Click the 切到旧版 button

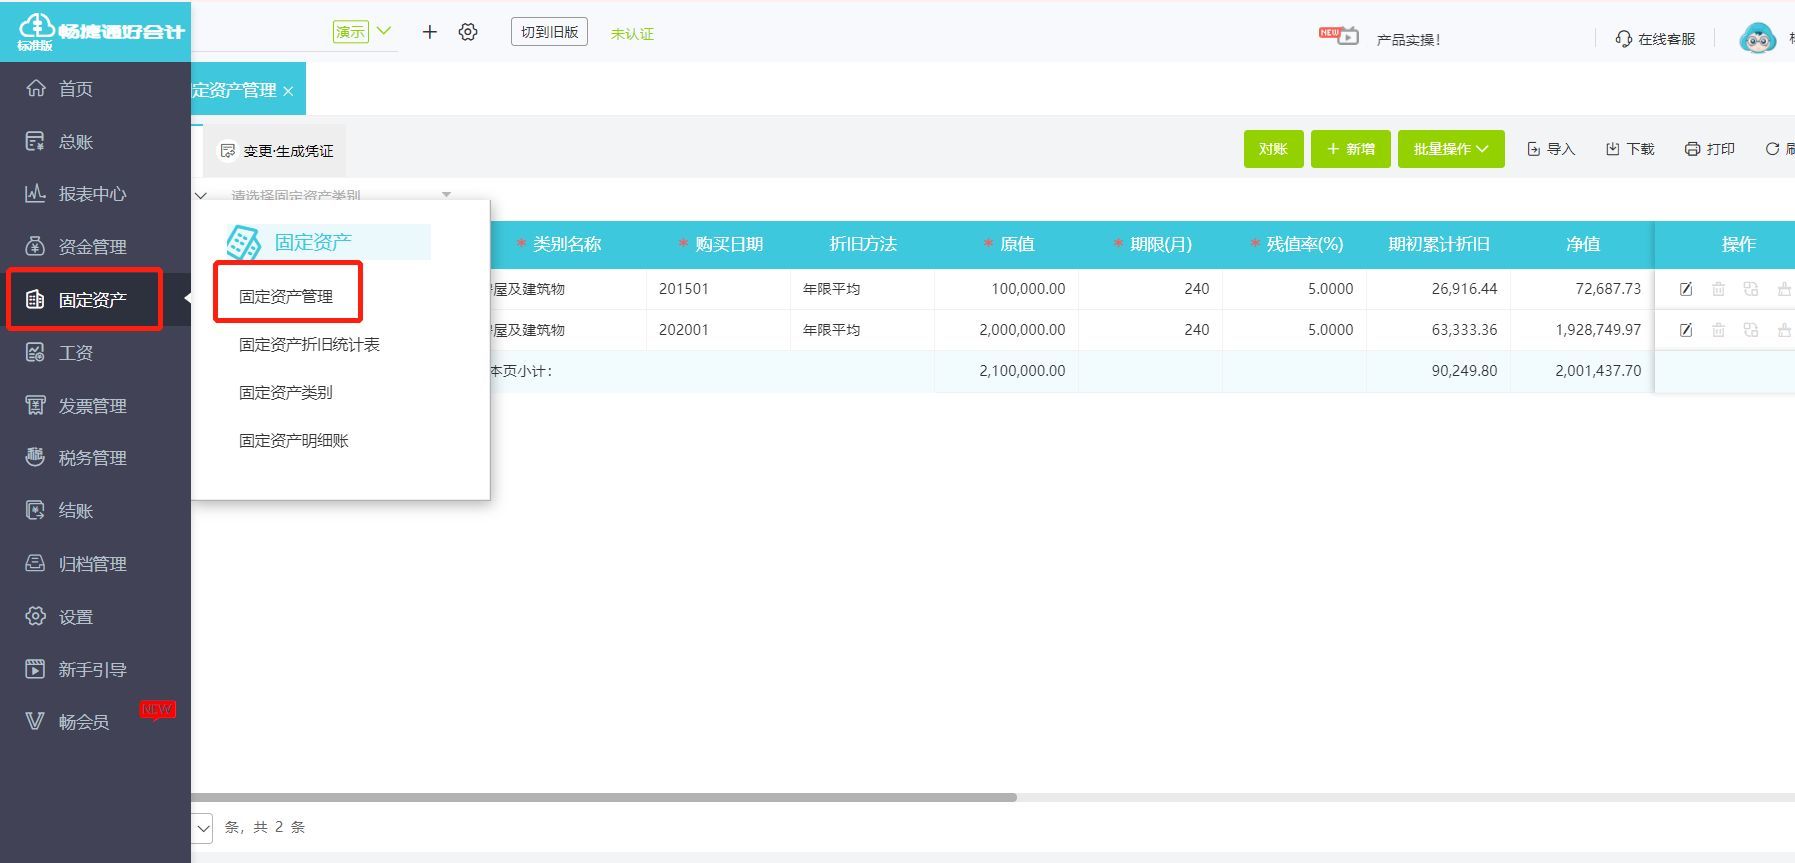click(x=549, y=32)
